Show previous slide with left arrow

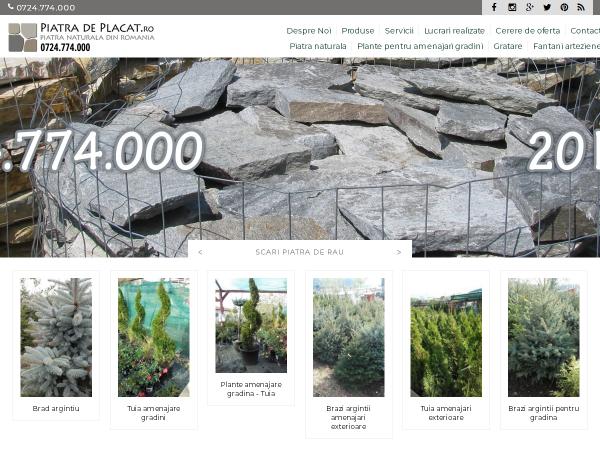200,252
